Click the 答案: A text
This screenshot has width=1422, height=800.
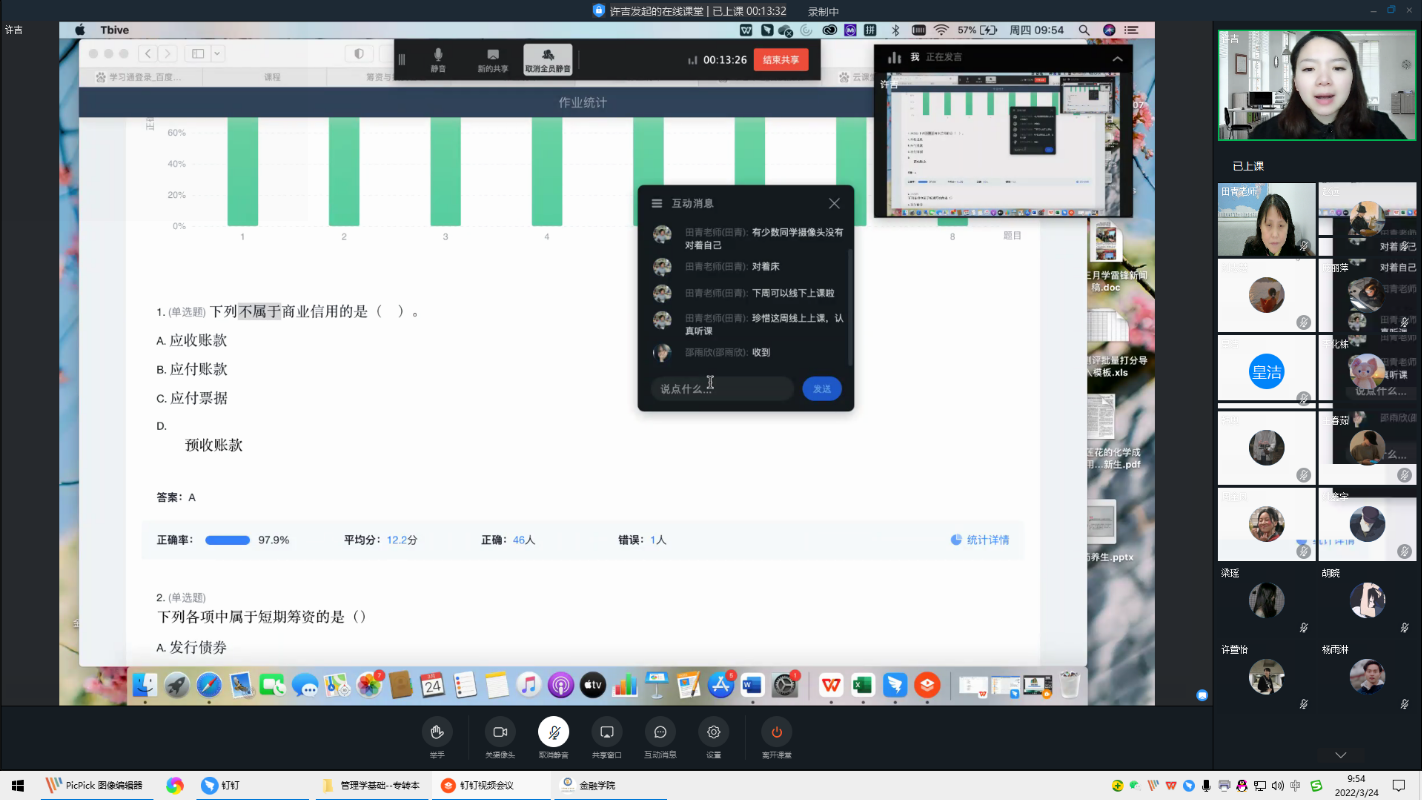point(176,497)
